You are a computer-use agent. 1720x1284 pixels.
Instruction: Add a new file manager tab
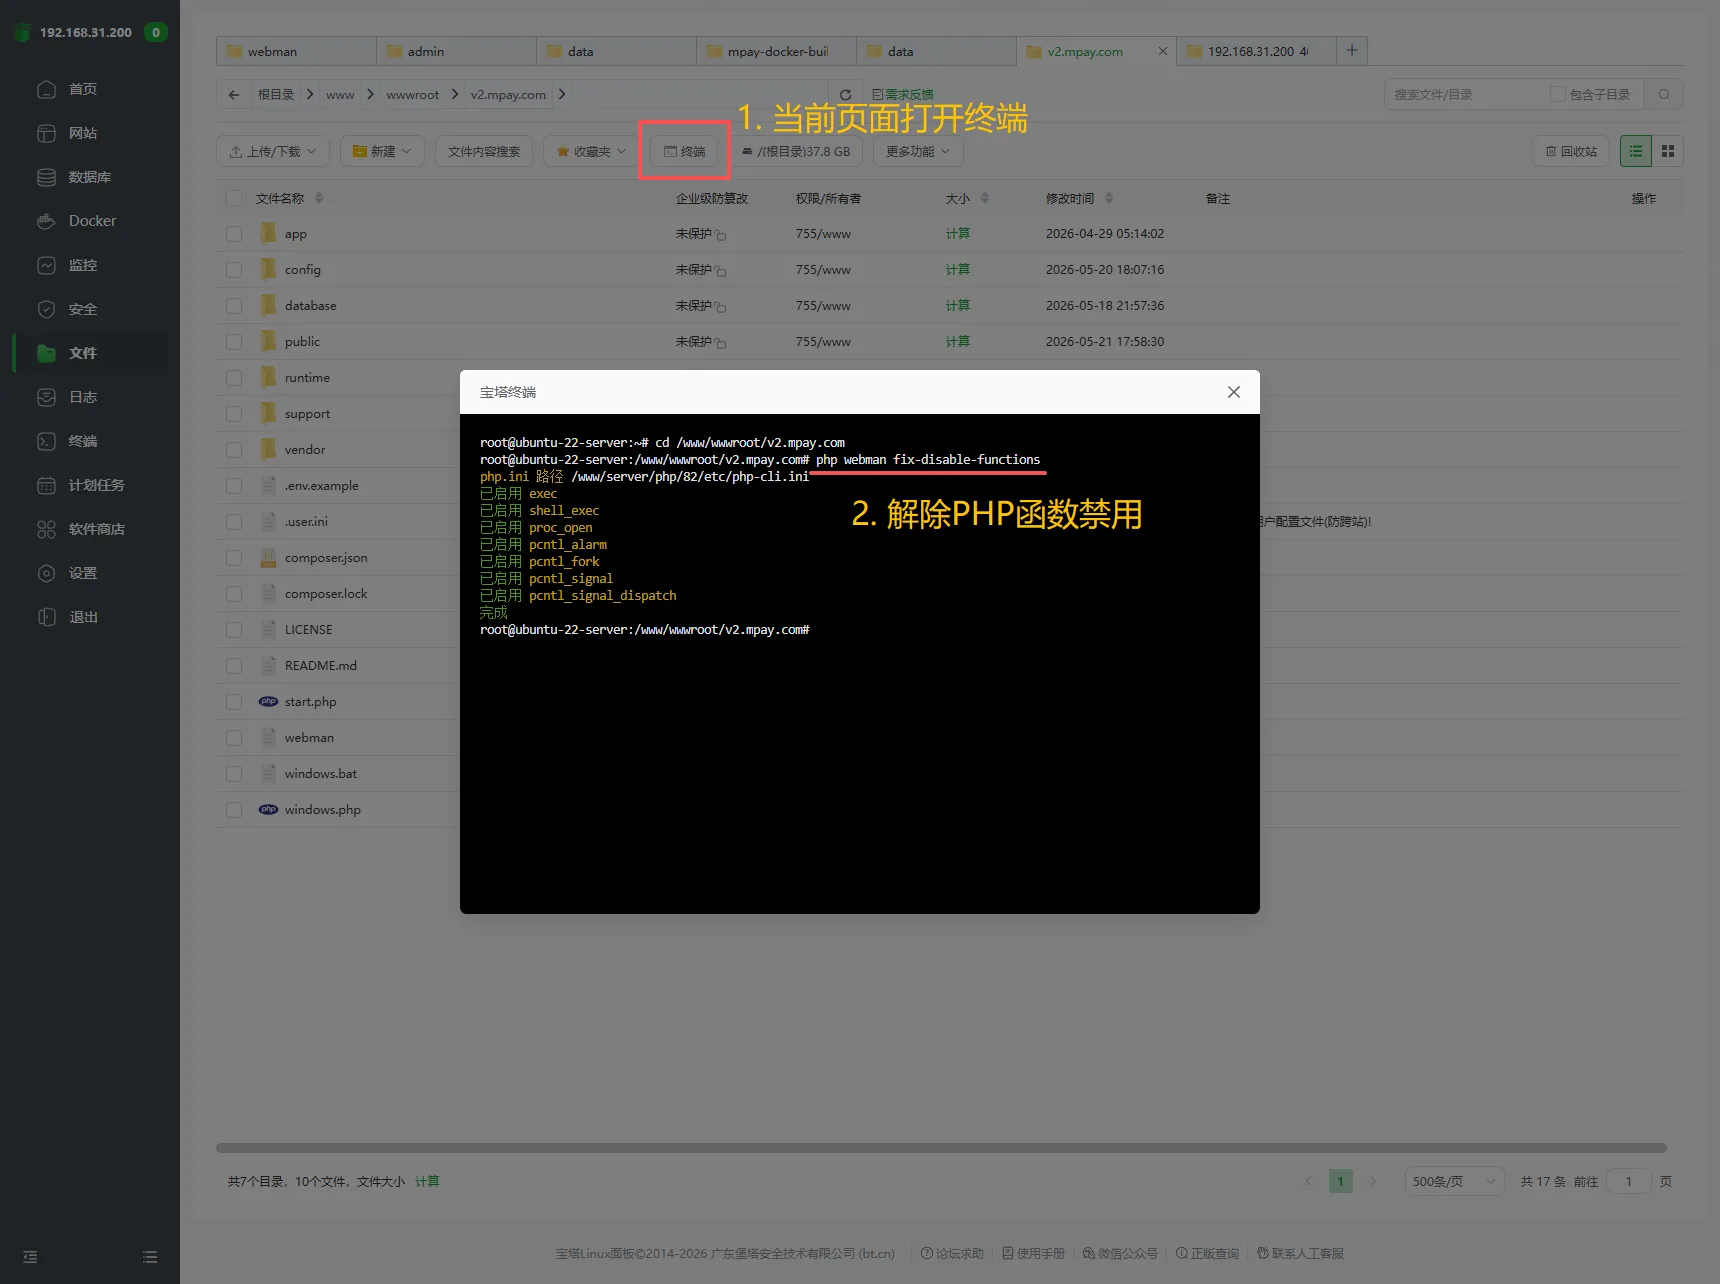coord(1352,50)
